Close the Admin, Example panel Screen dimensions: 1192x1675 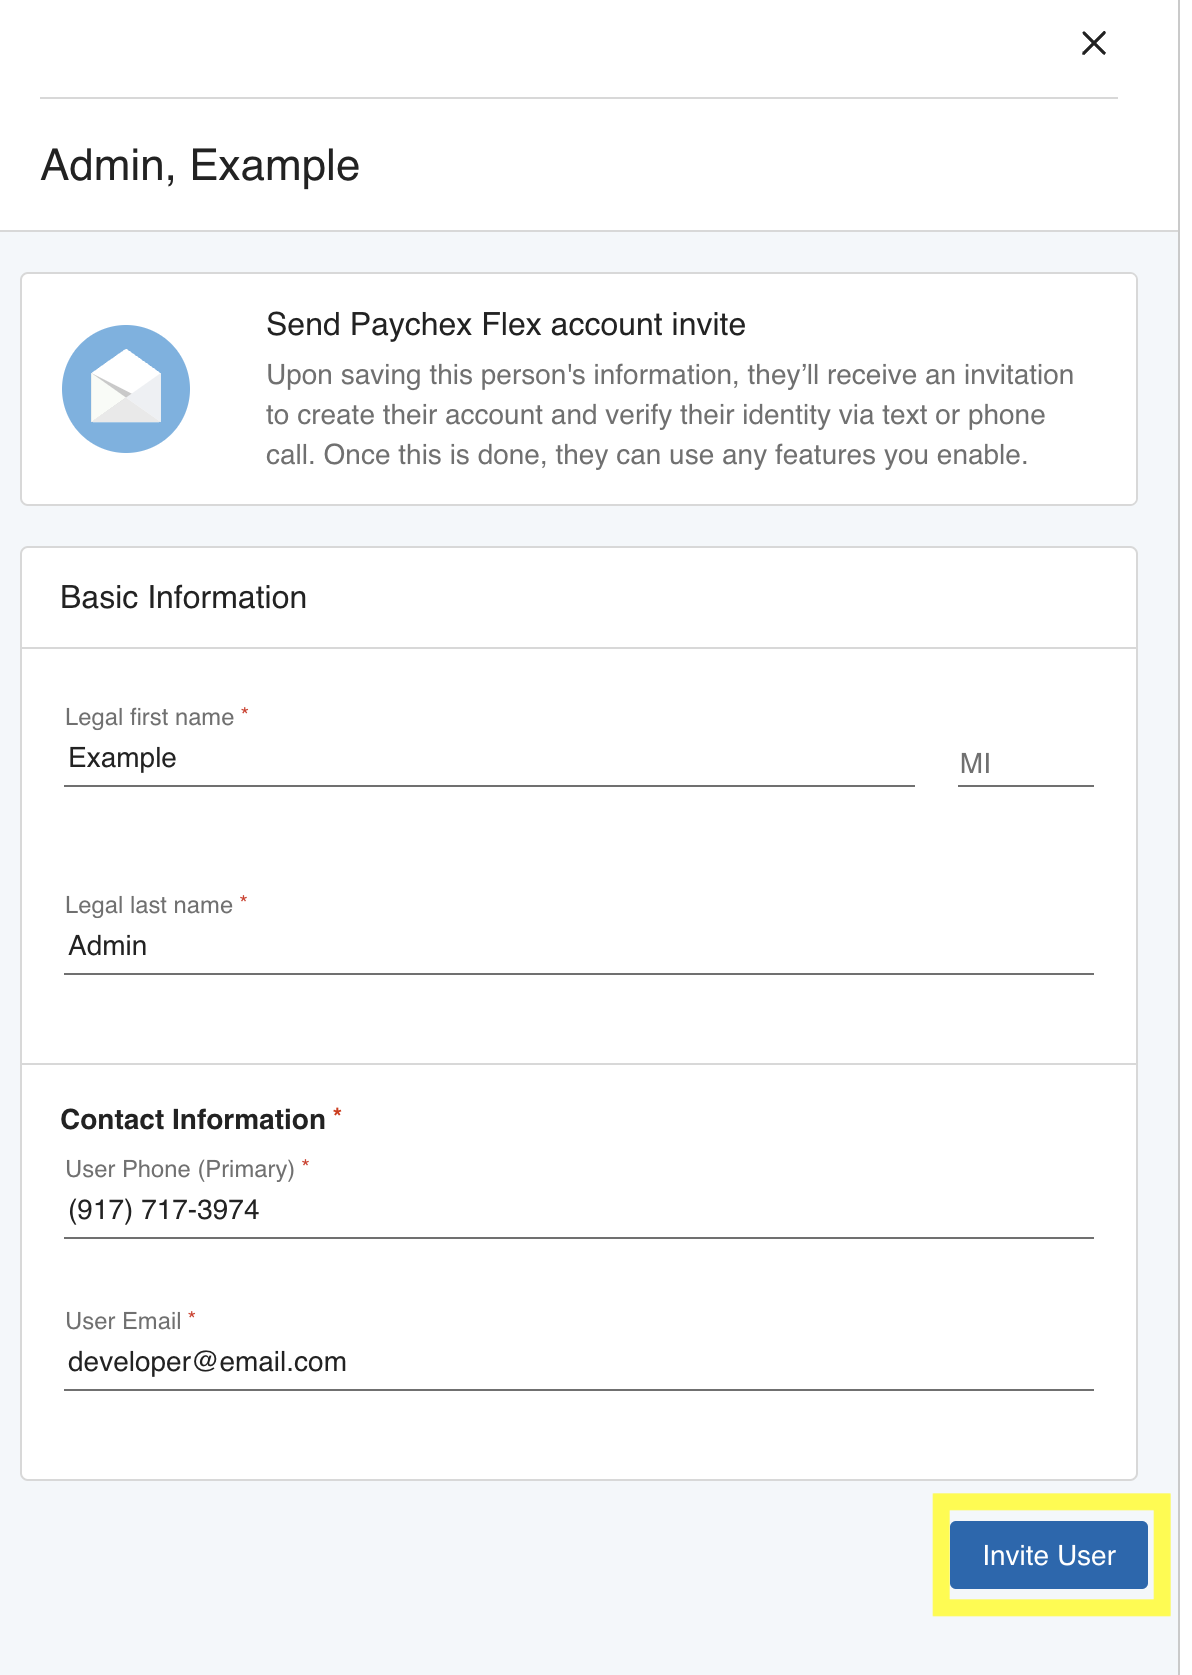1094,43
